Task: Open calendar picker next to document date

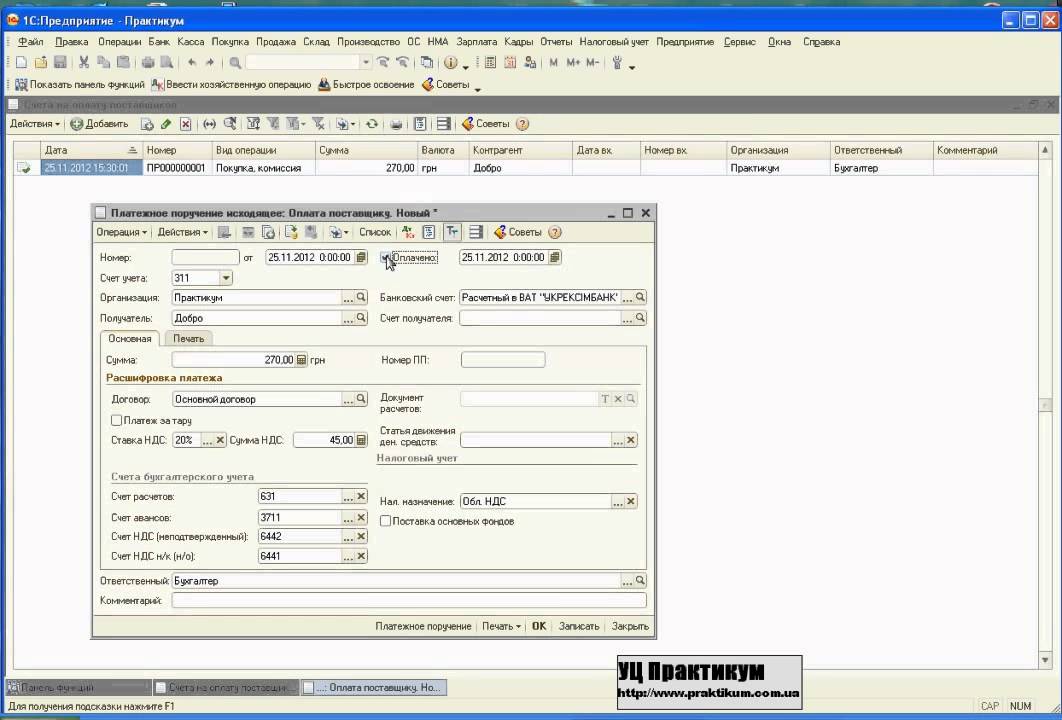Action: click(361, 257)
